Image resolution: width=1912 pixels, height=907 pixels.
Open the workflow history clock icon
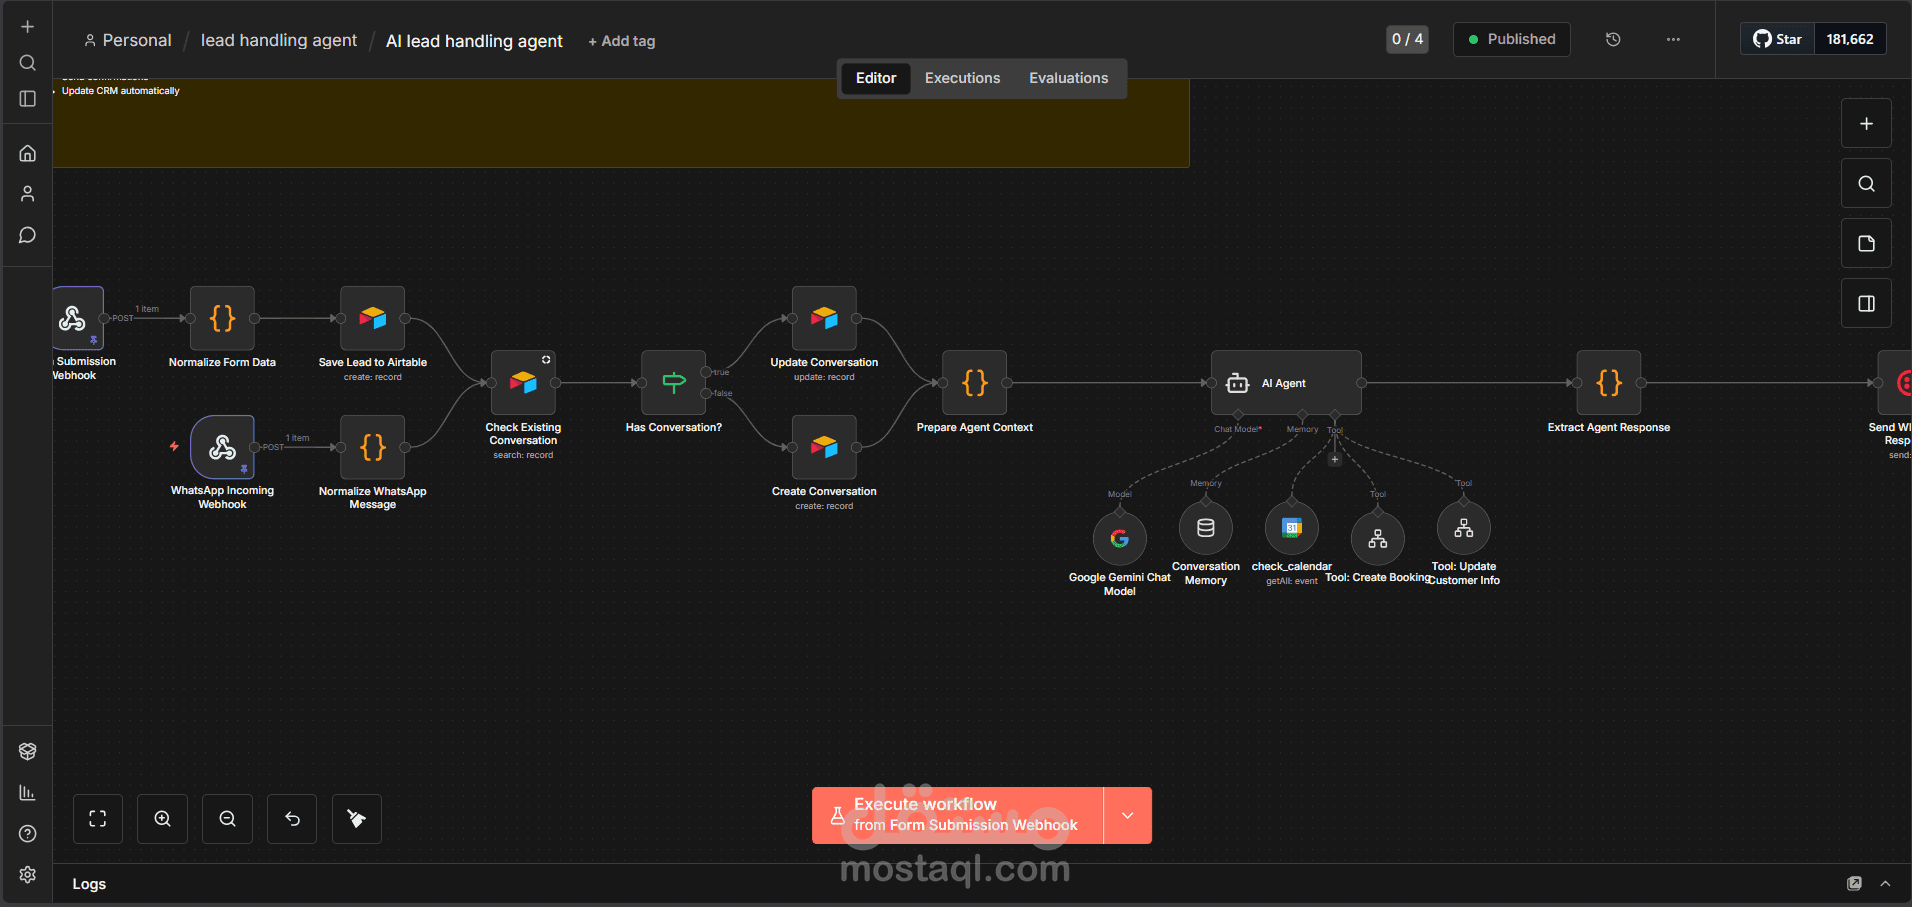click(x=1613, y=39)
